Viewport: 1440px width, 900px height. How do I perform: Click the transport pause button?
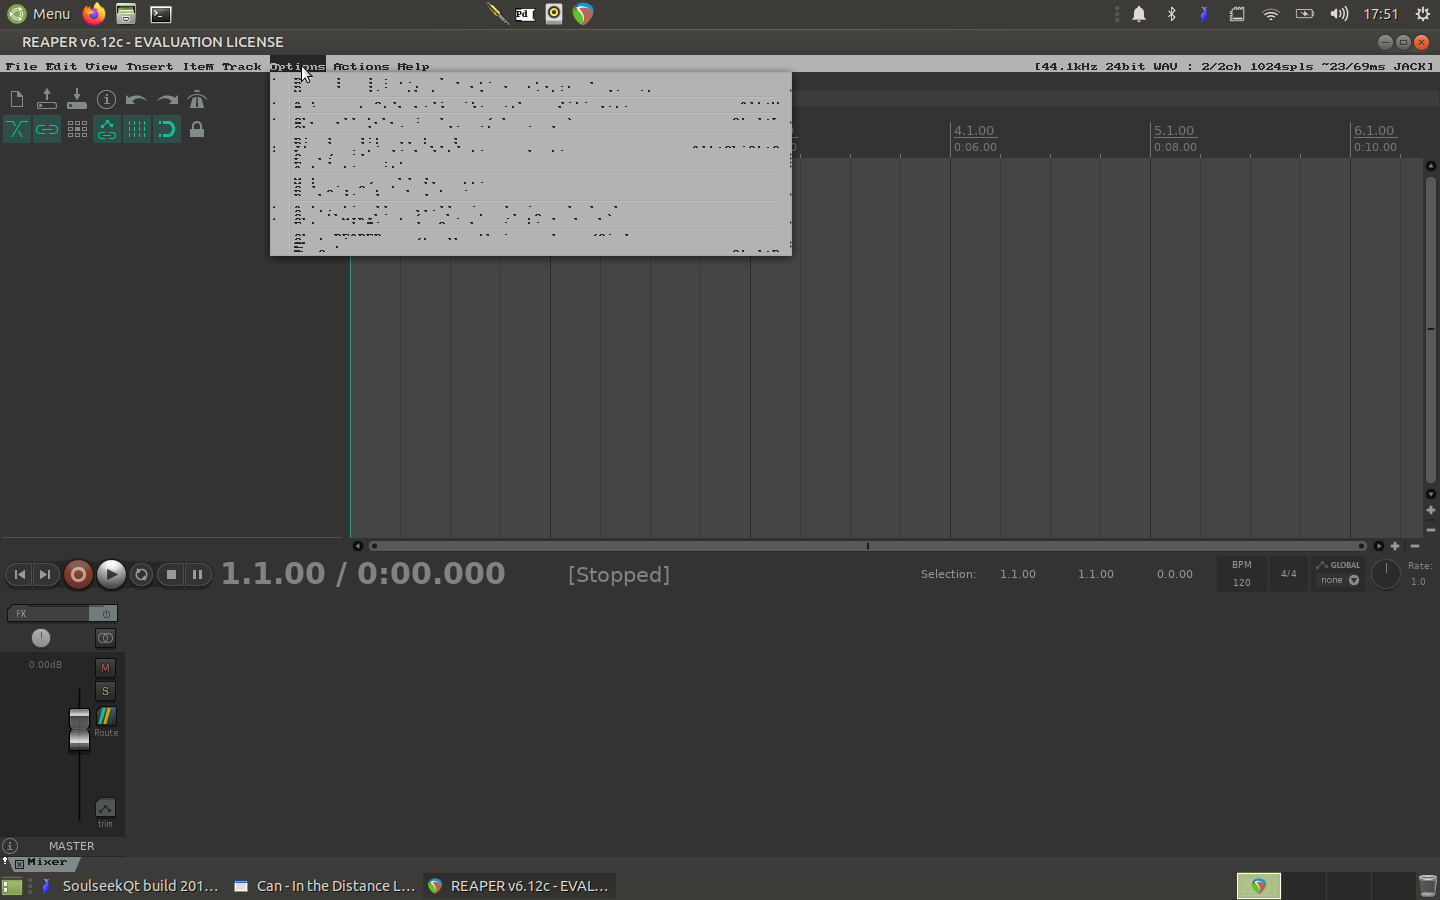click(x=198, y=574)
